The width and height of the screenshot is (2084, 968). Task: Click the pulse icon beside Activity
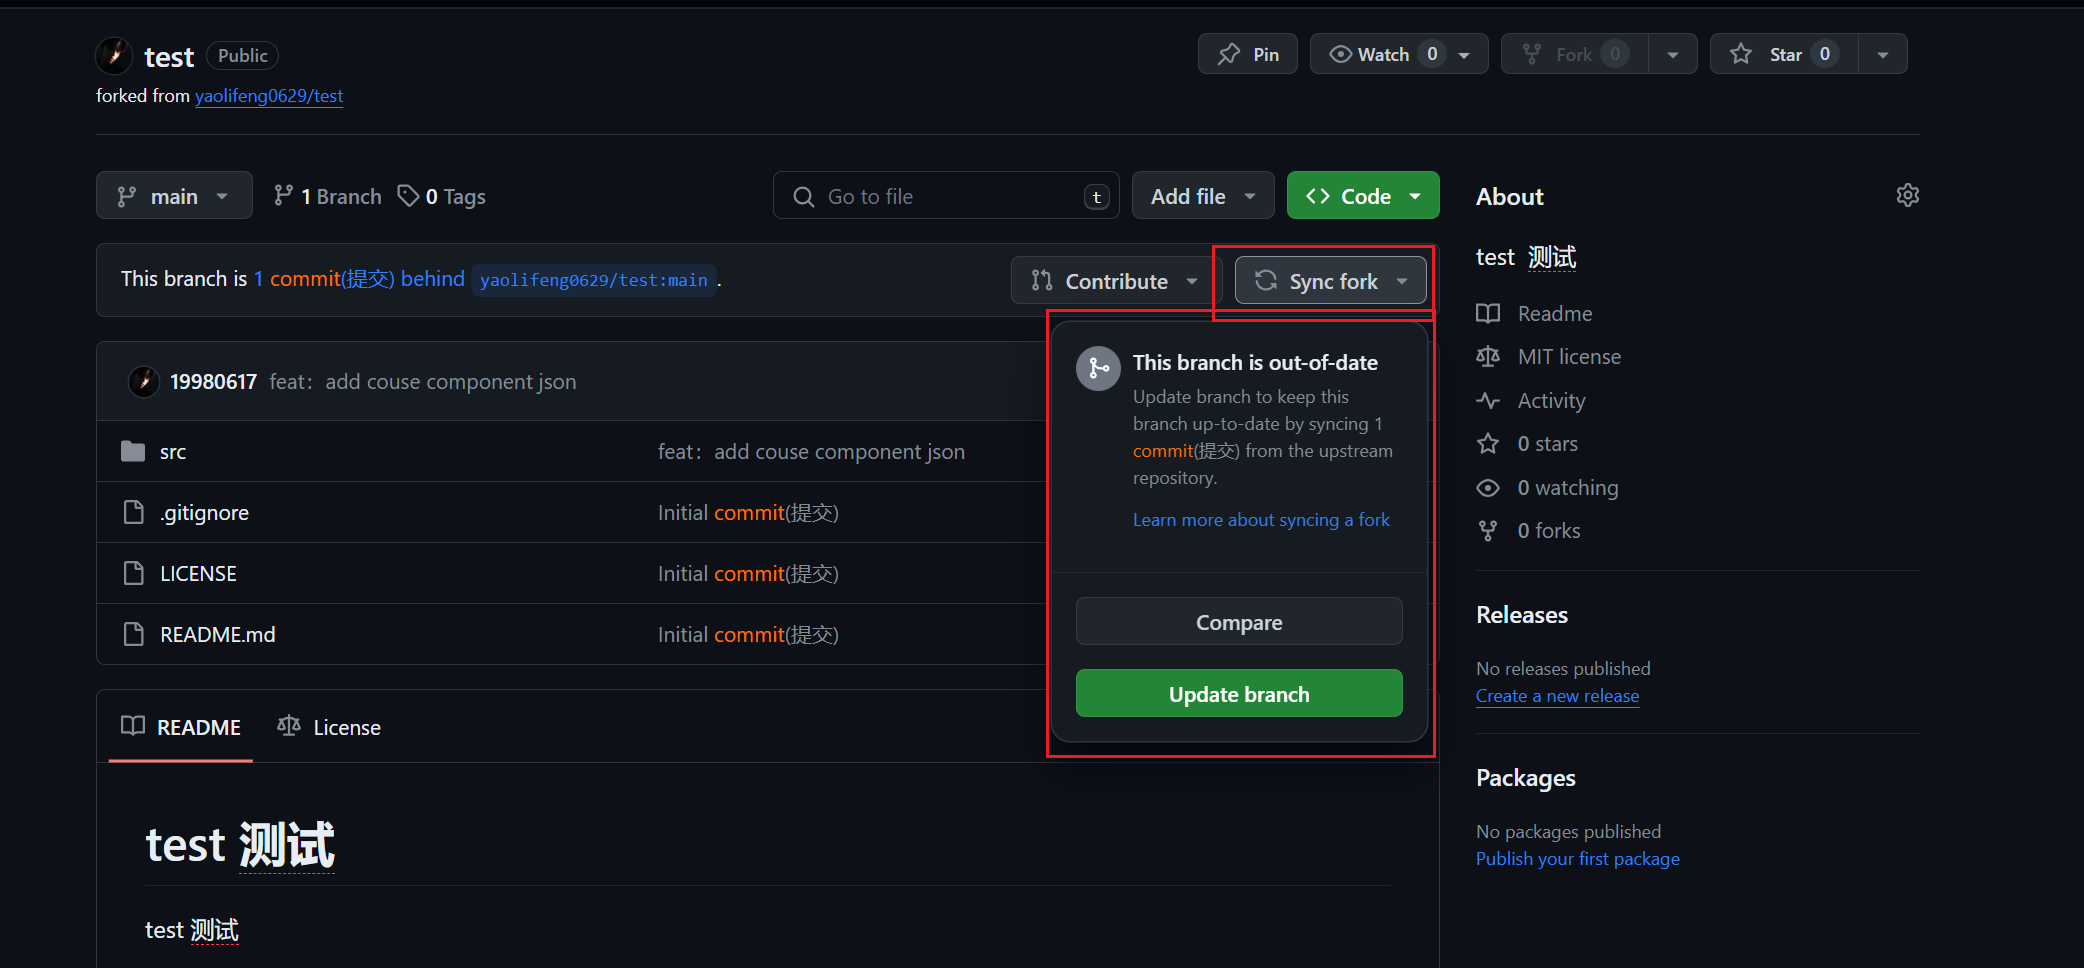click(x=1488, y=401)
